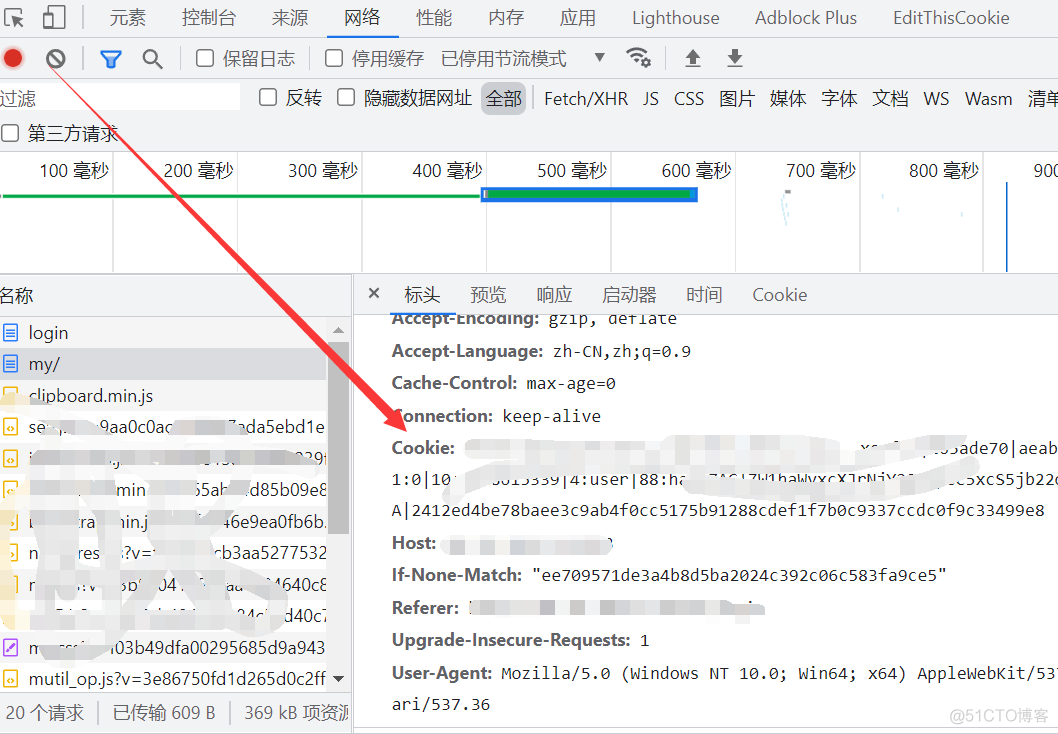Filter requests by WS type
1058x734 pixels.
click(x=937, y=98)
